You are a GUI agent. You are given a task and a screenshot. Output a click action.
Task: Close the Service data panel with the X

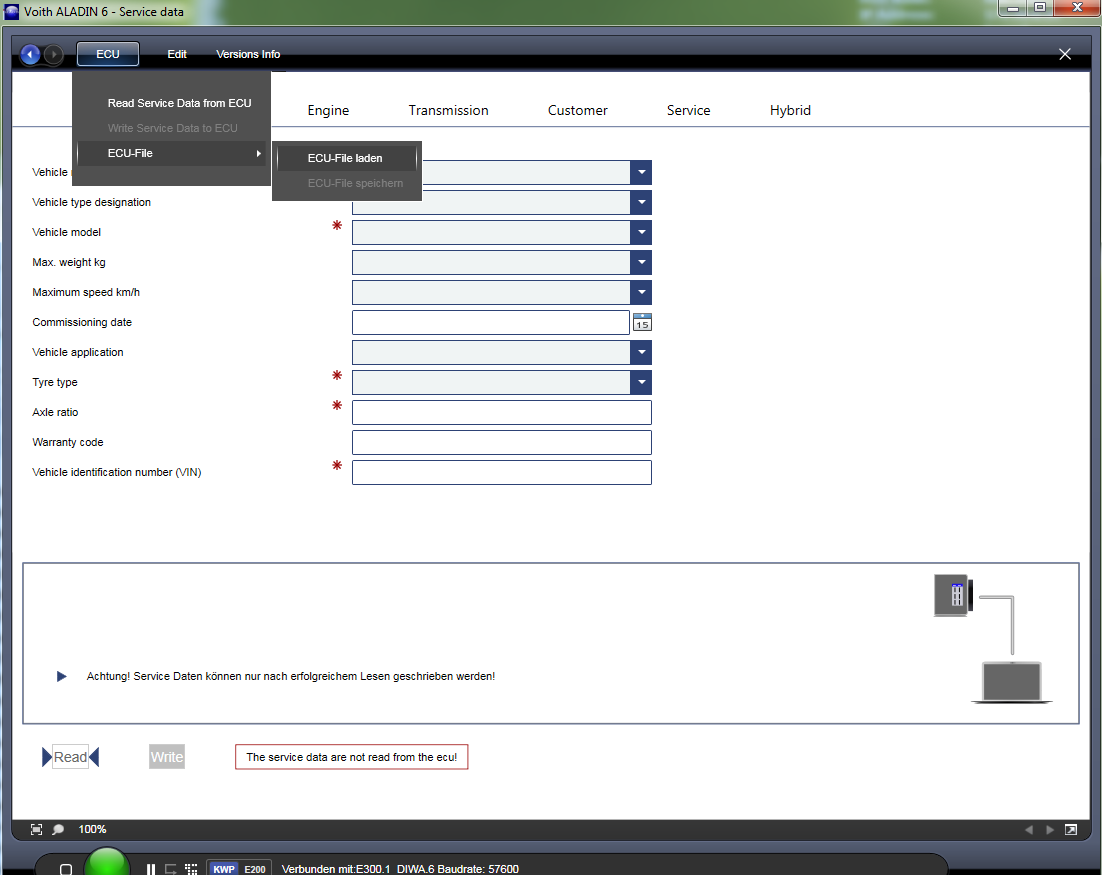coord(1065,54)
